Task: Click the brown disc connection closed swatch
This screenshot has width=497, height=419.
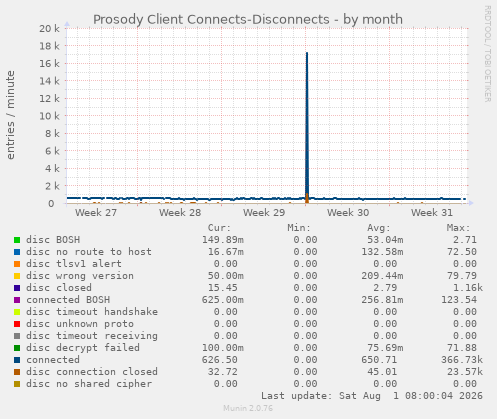Action: click(17, 372)
